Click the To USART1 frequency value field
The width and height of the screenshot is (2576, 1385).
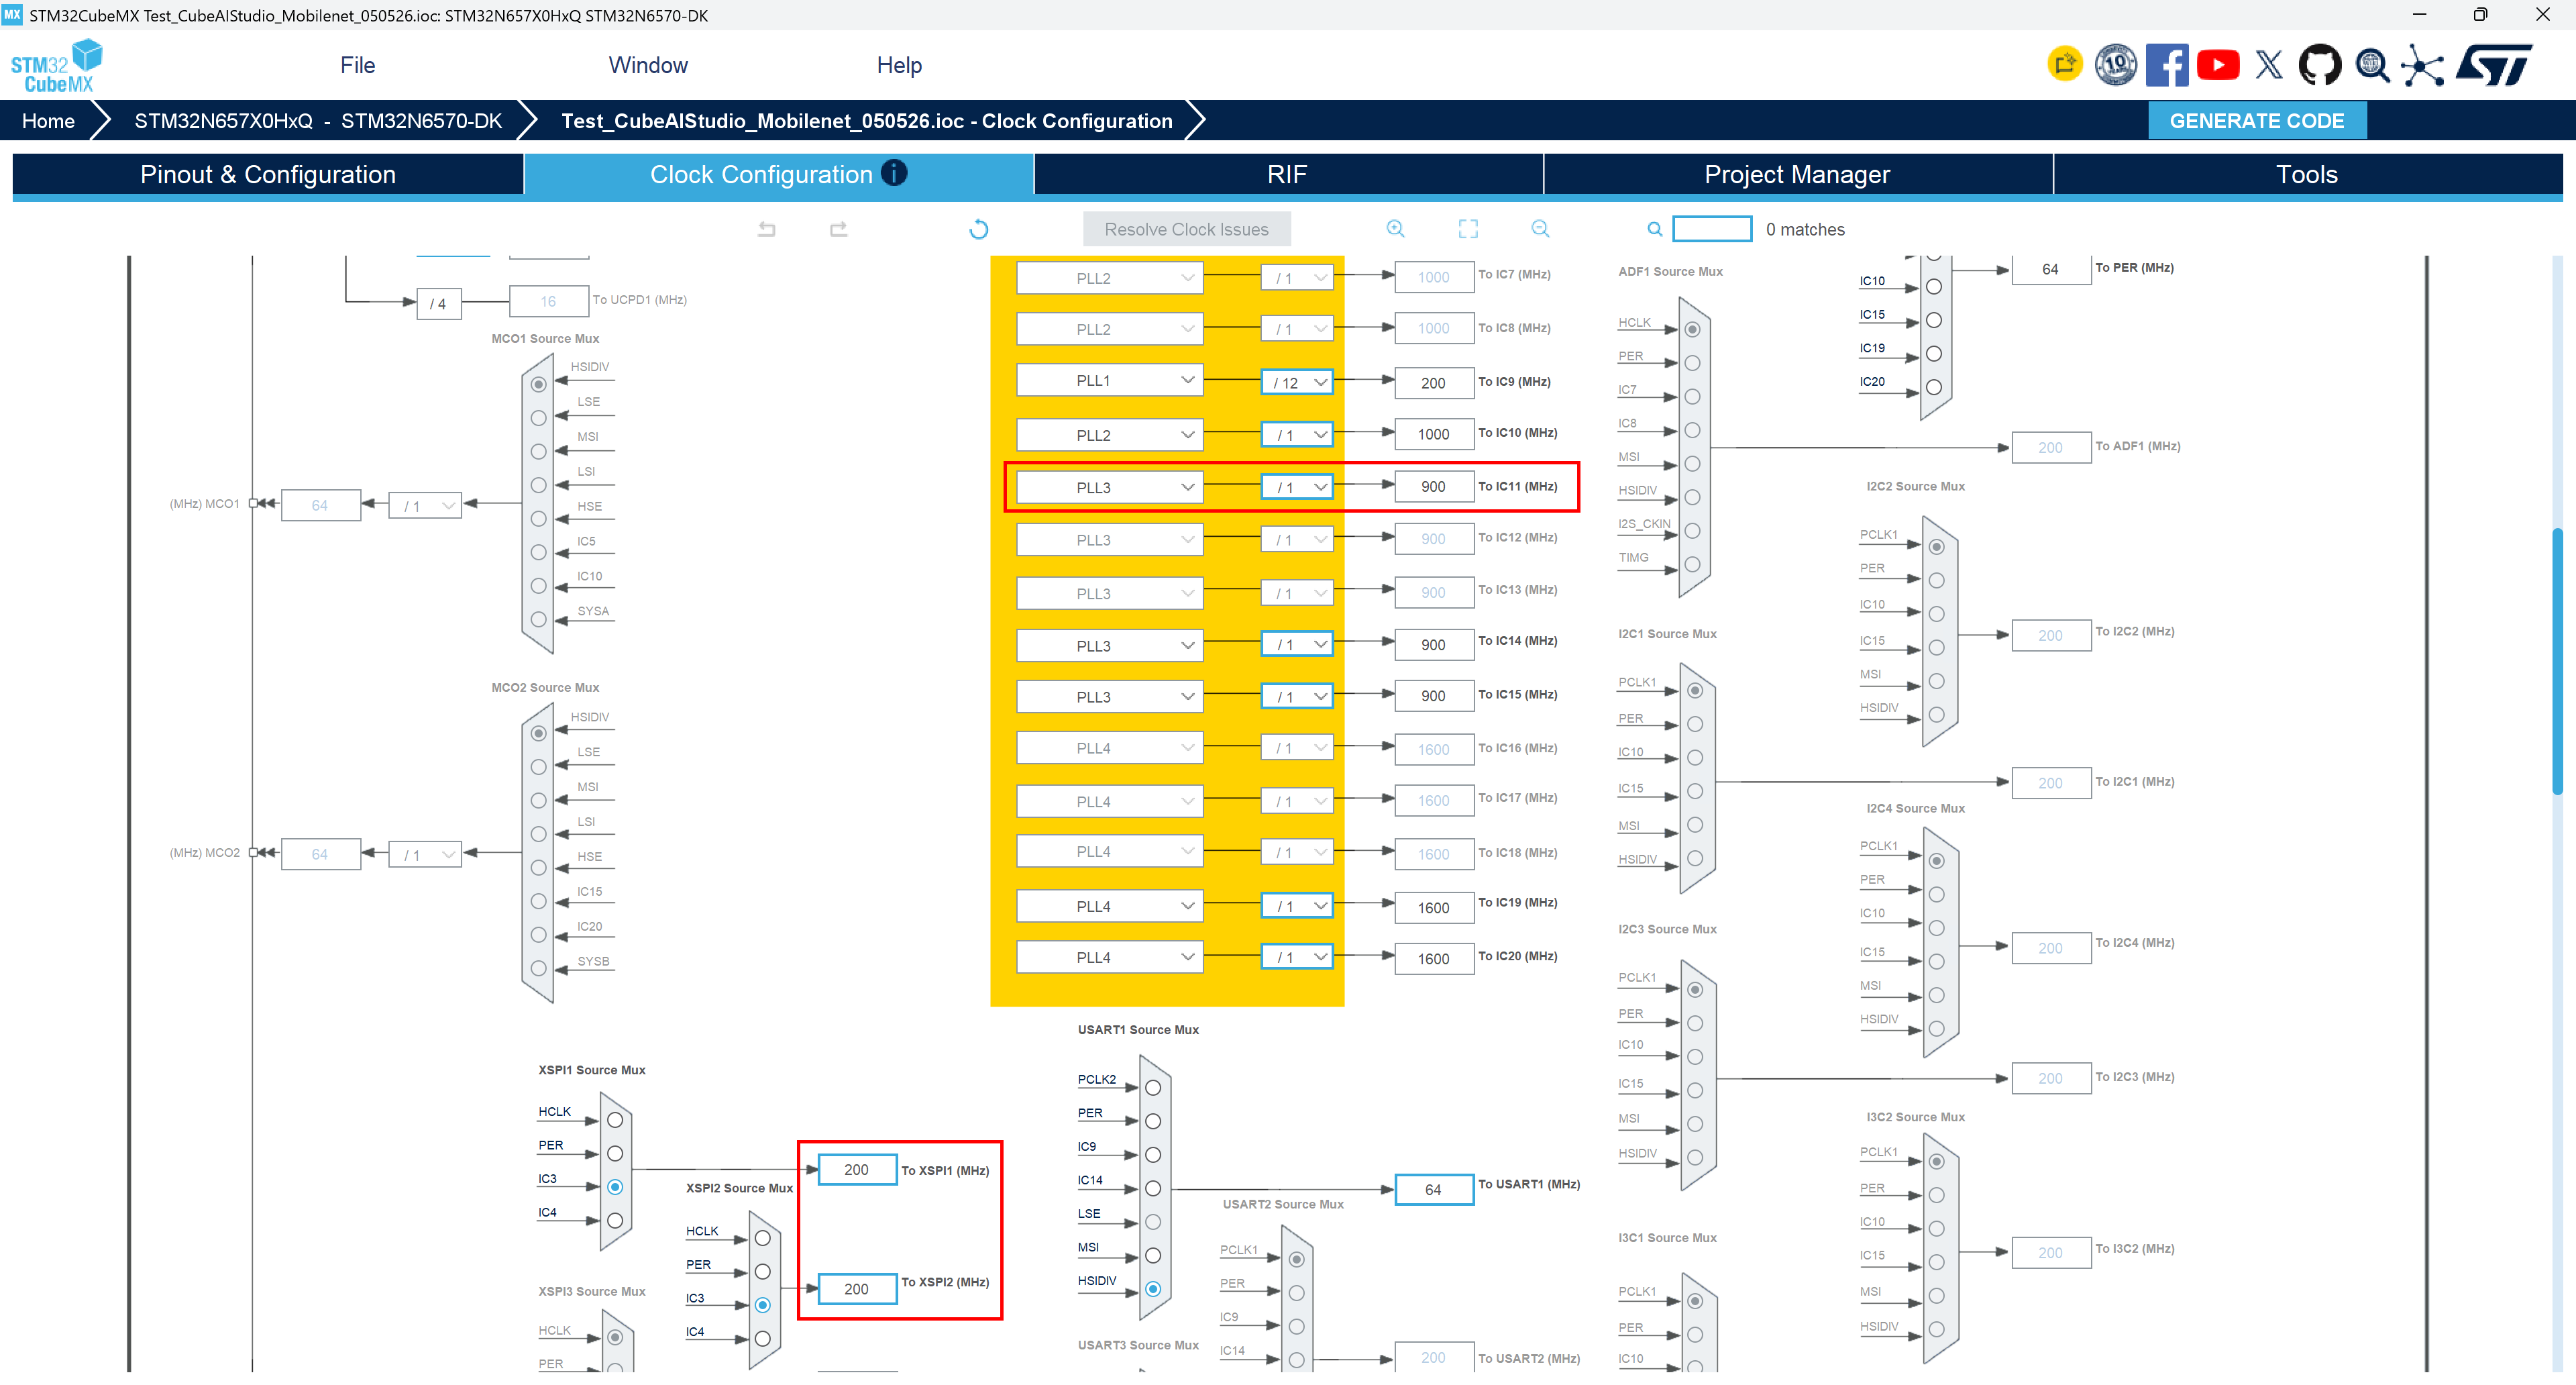point(1434,1190)
